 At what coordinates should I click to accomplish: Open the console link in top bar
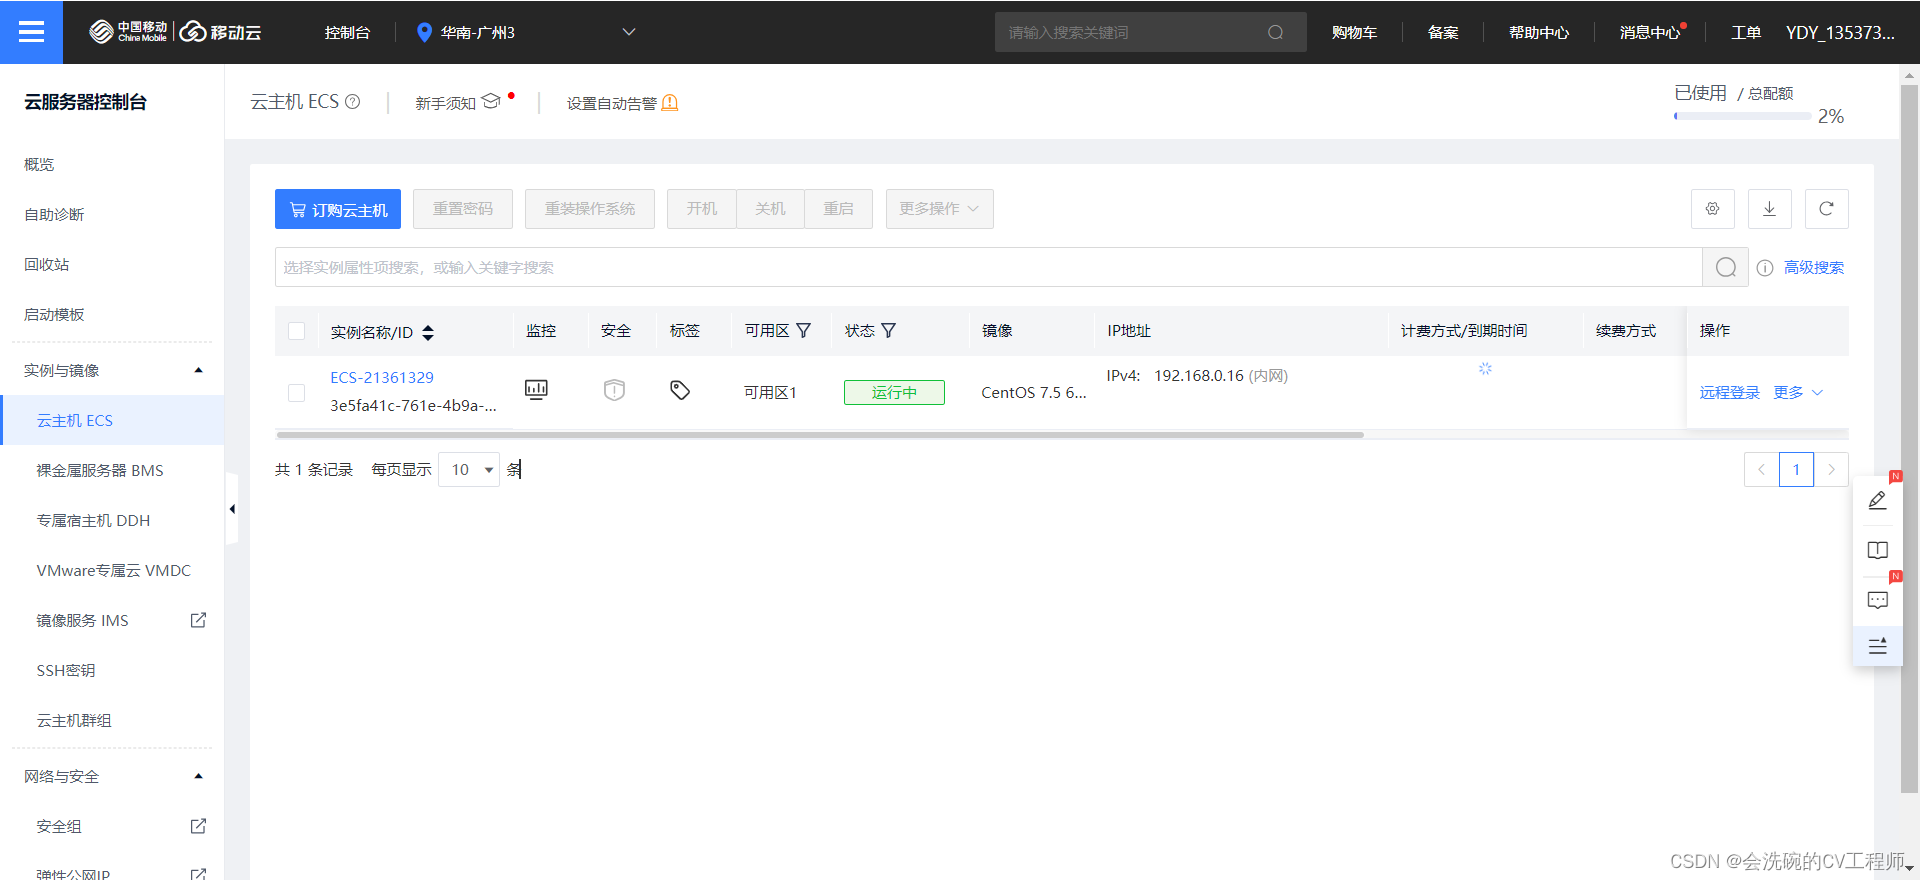tap(347, 33)
